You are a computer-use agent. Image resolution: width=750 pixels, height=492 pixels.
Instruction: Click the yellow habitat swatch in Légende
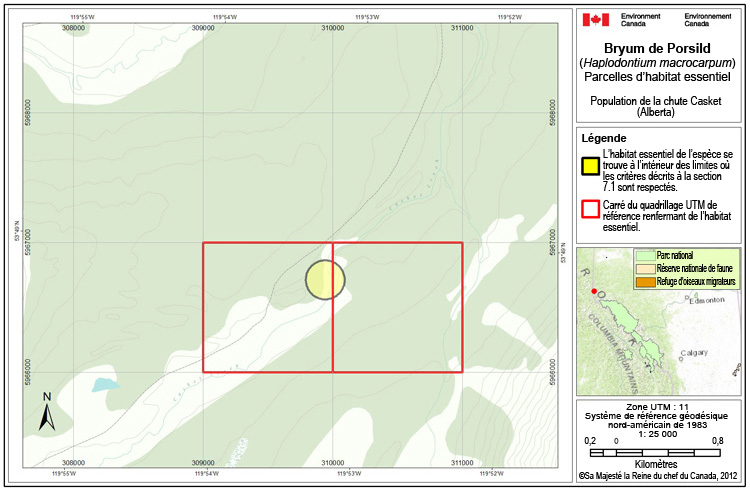(590, 165)
